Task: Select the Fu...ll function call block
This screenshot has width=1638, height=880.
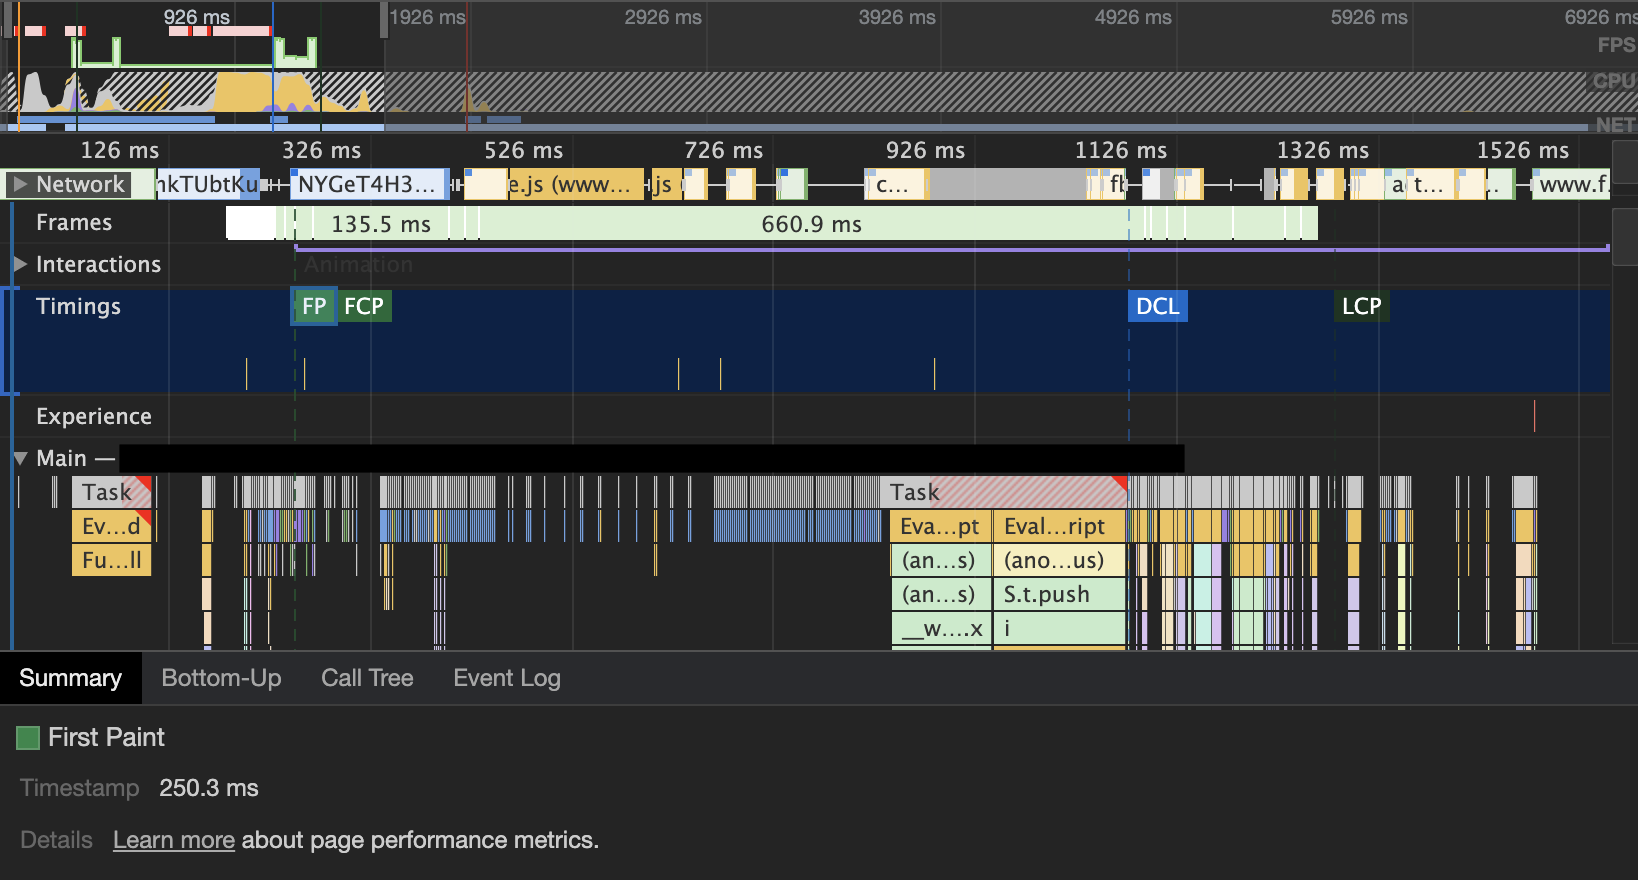Action: pos(111,560)
